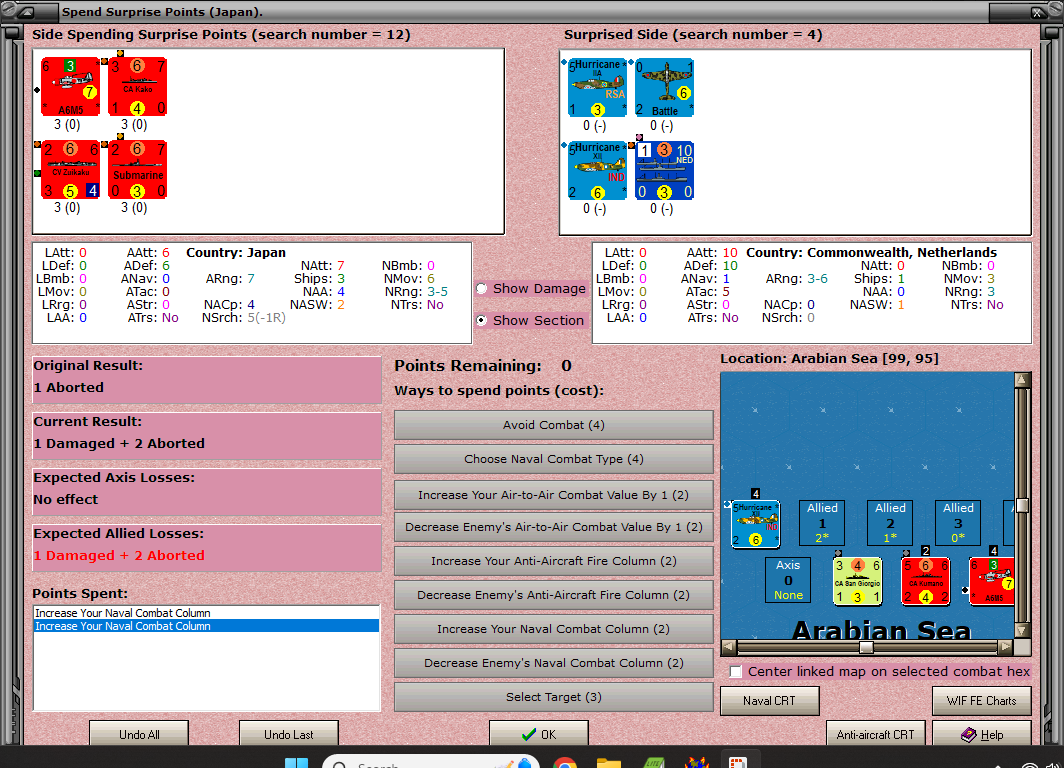Click the Allied 2 sea box section
Viewport: 1064px width, 768px height.
point(890,523)
